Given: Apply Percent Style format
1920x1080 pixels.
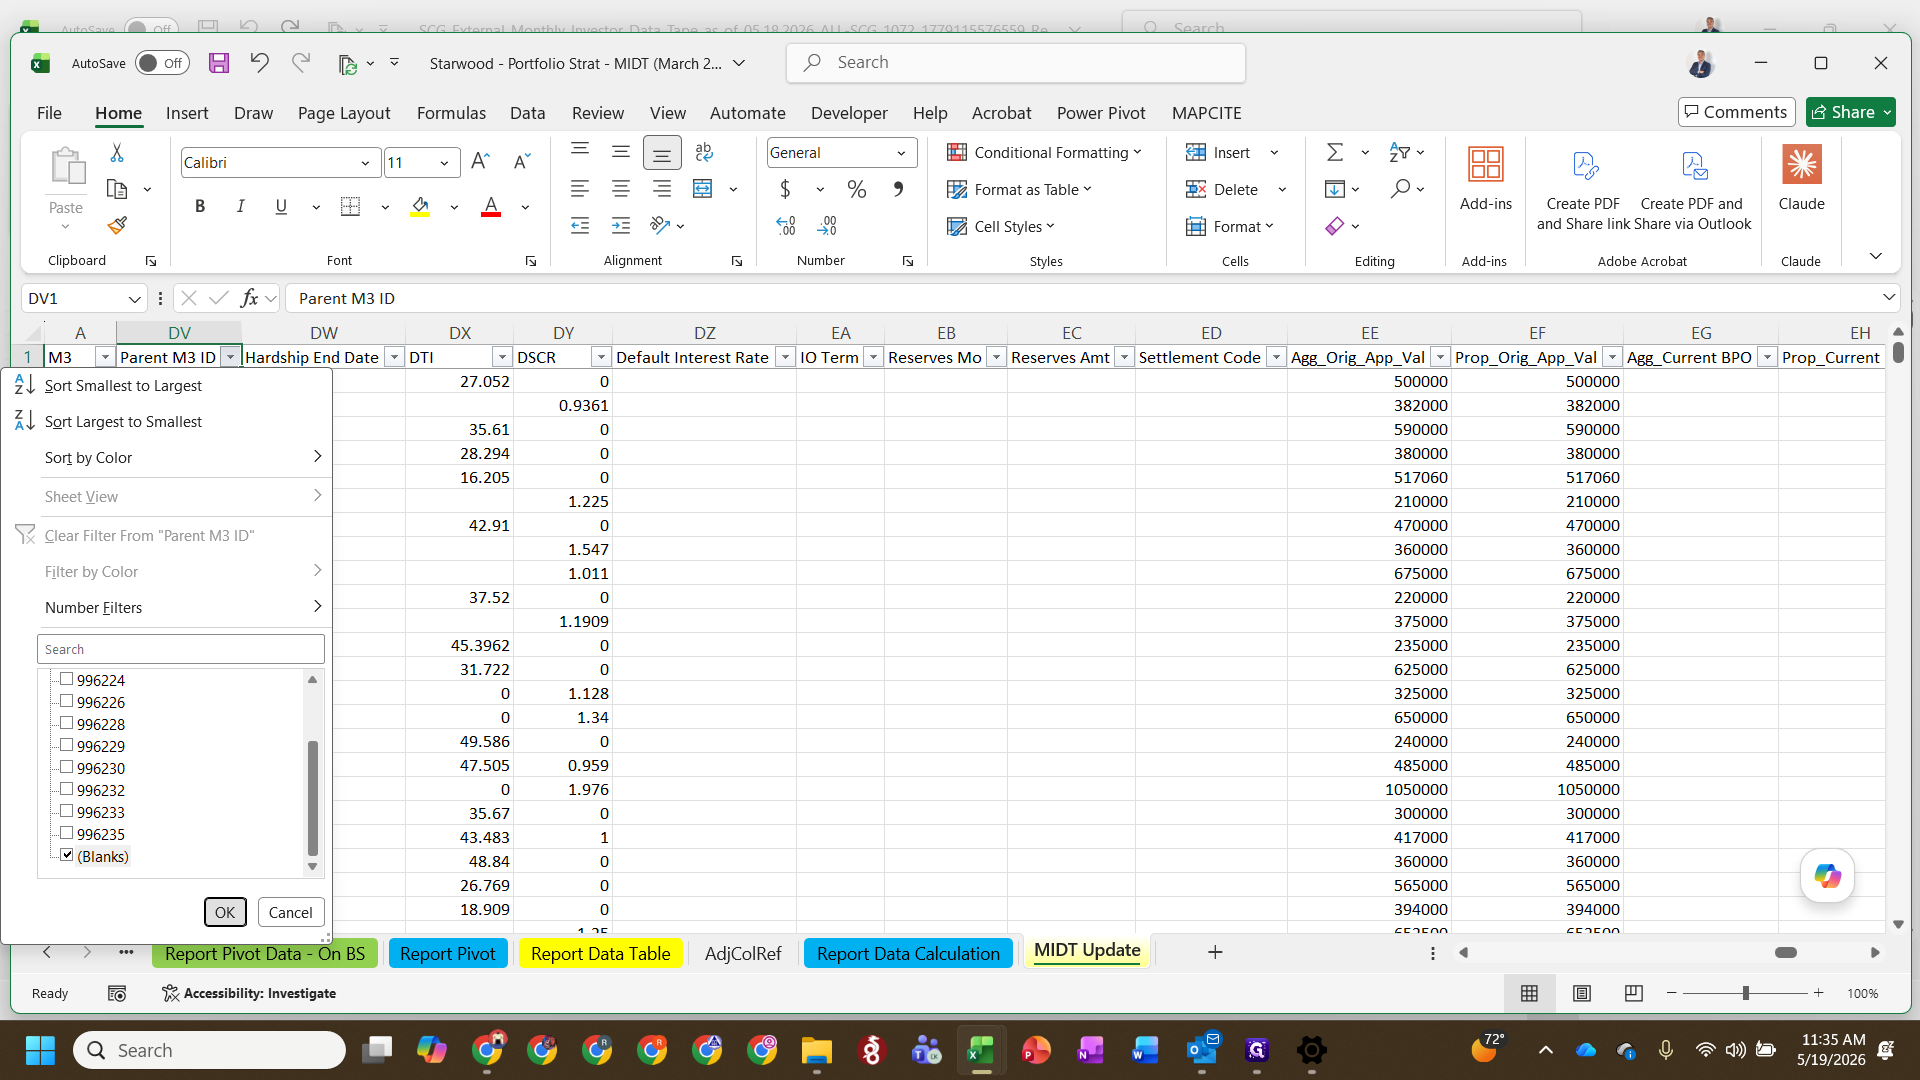Looking at the screenshot, I should 857,189.
